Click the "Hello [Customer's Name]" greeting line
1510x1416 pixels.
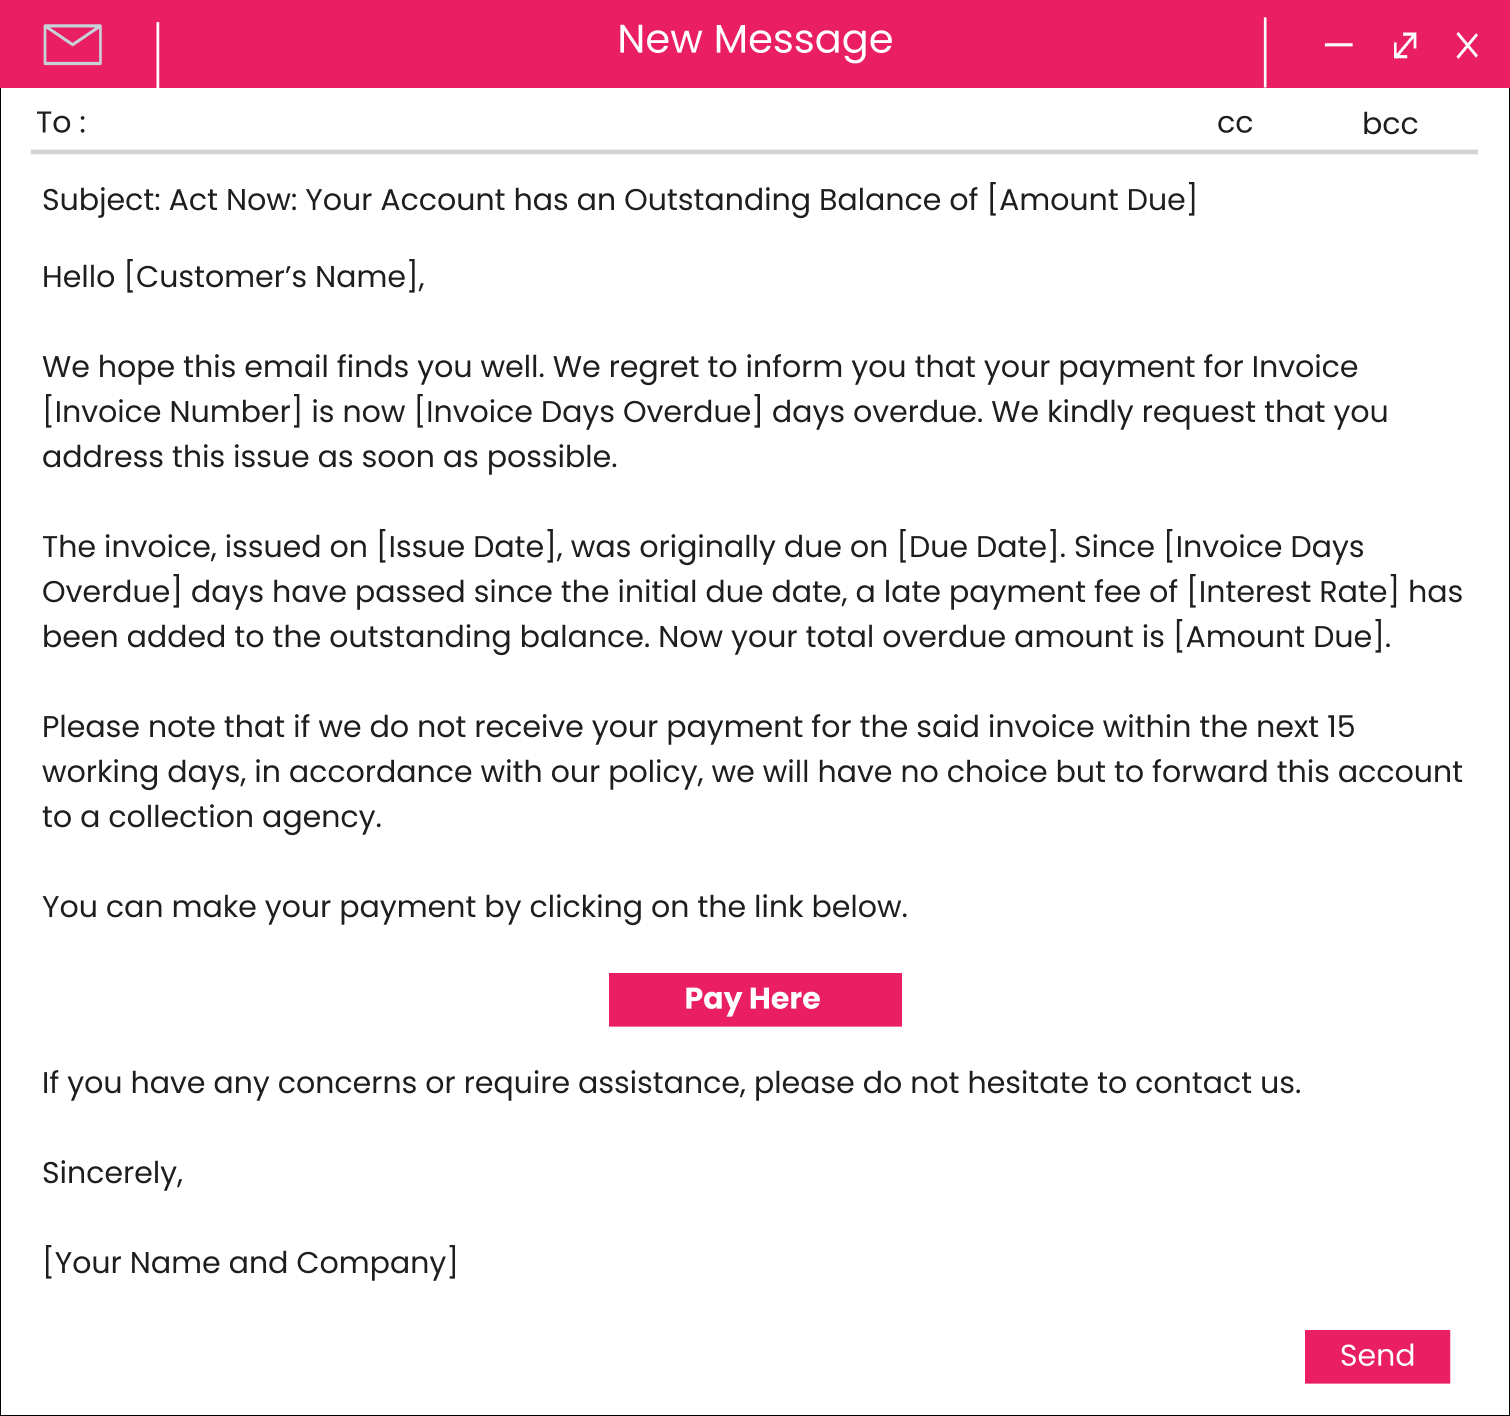coord(233,277)
